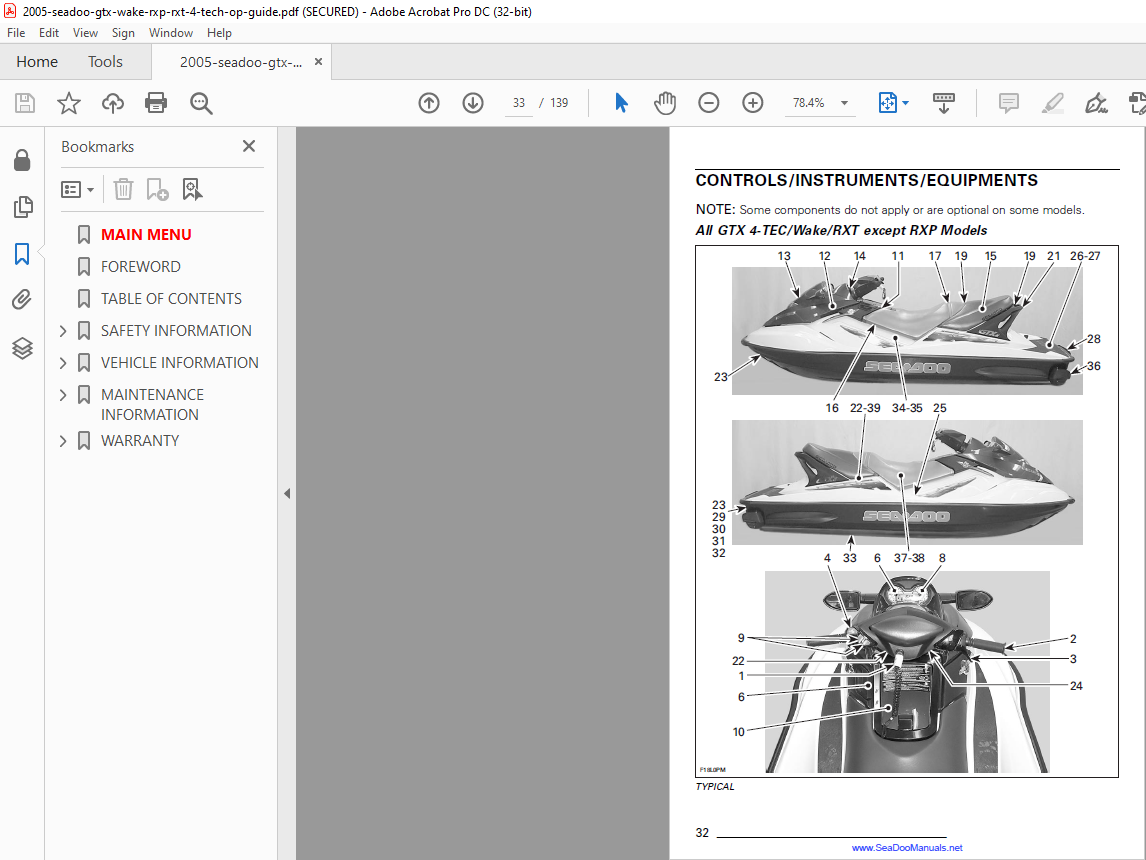Jump to SAFETY INFORMATION bookmark
Image resolution: width=1146 pixels, height=860 pixels.
click(176, 331)
